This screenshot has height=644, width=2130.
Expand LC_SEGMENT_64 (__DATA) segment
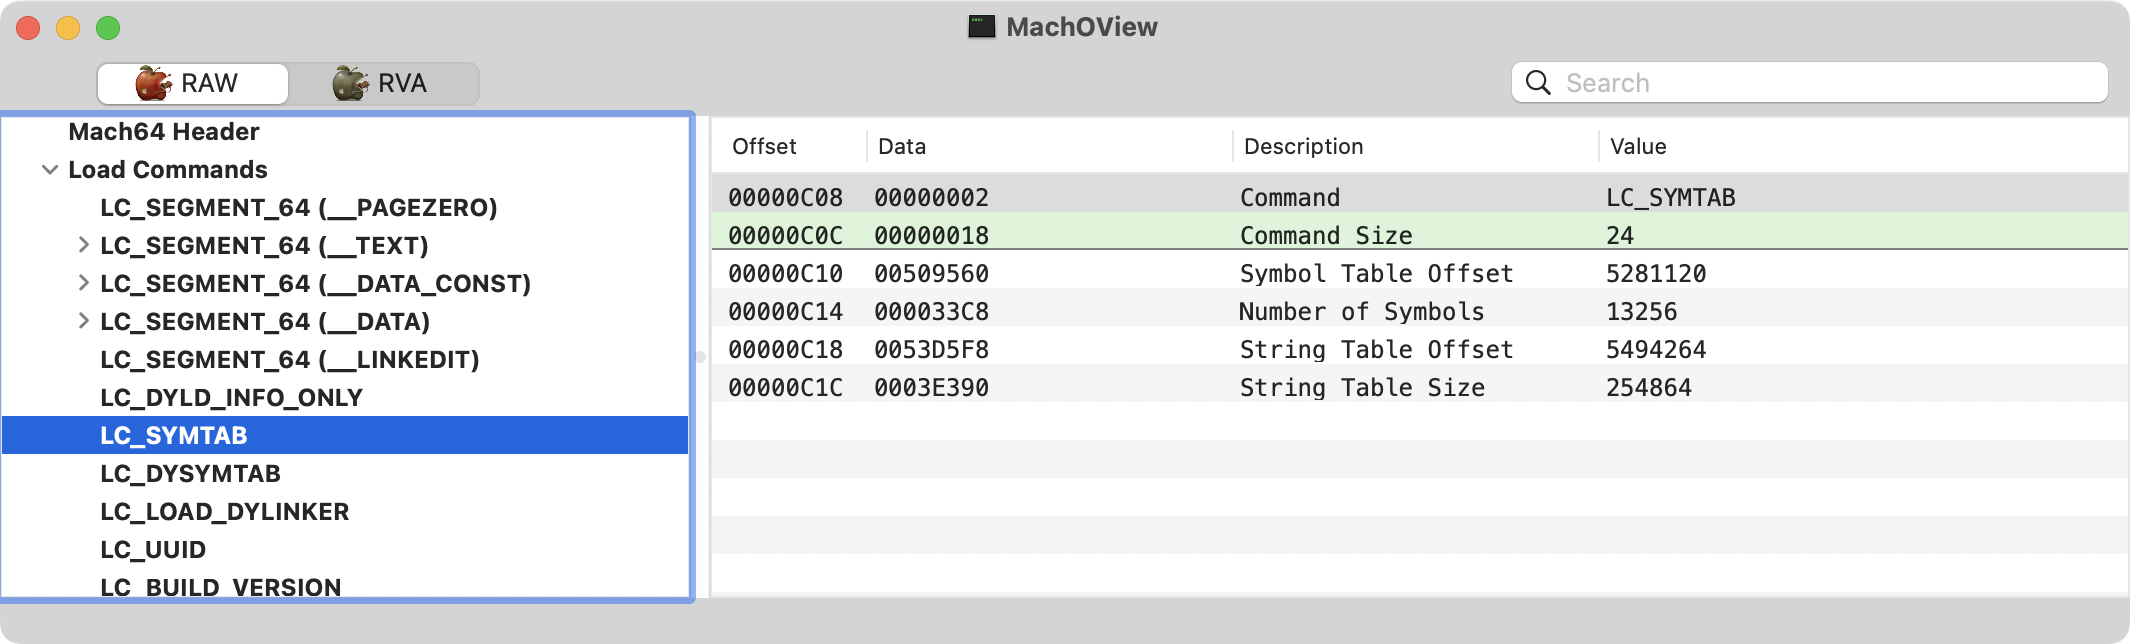point(83,321)
